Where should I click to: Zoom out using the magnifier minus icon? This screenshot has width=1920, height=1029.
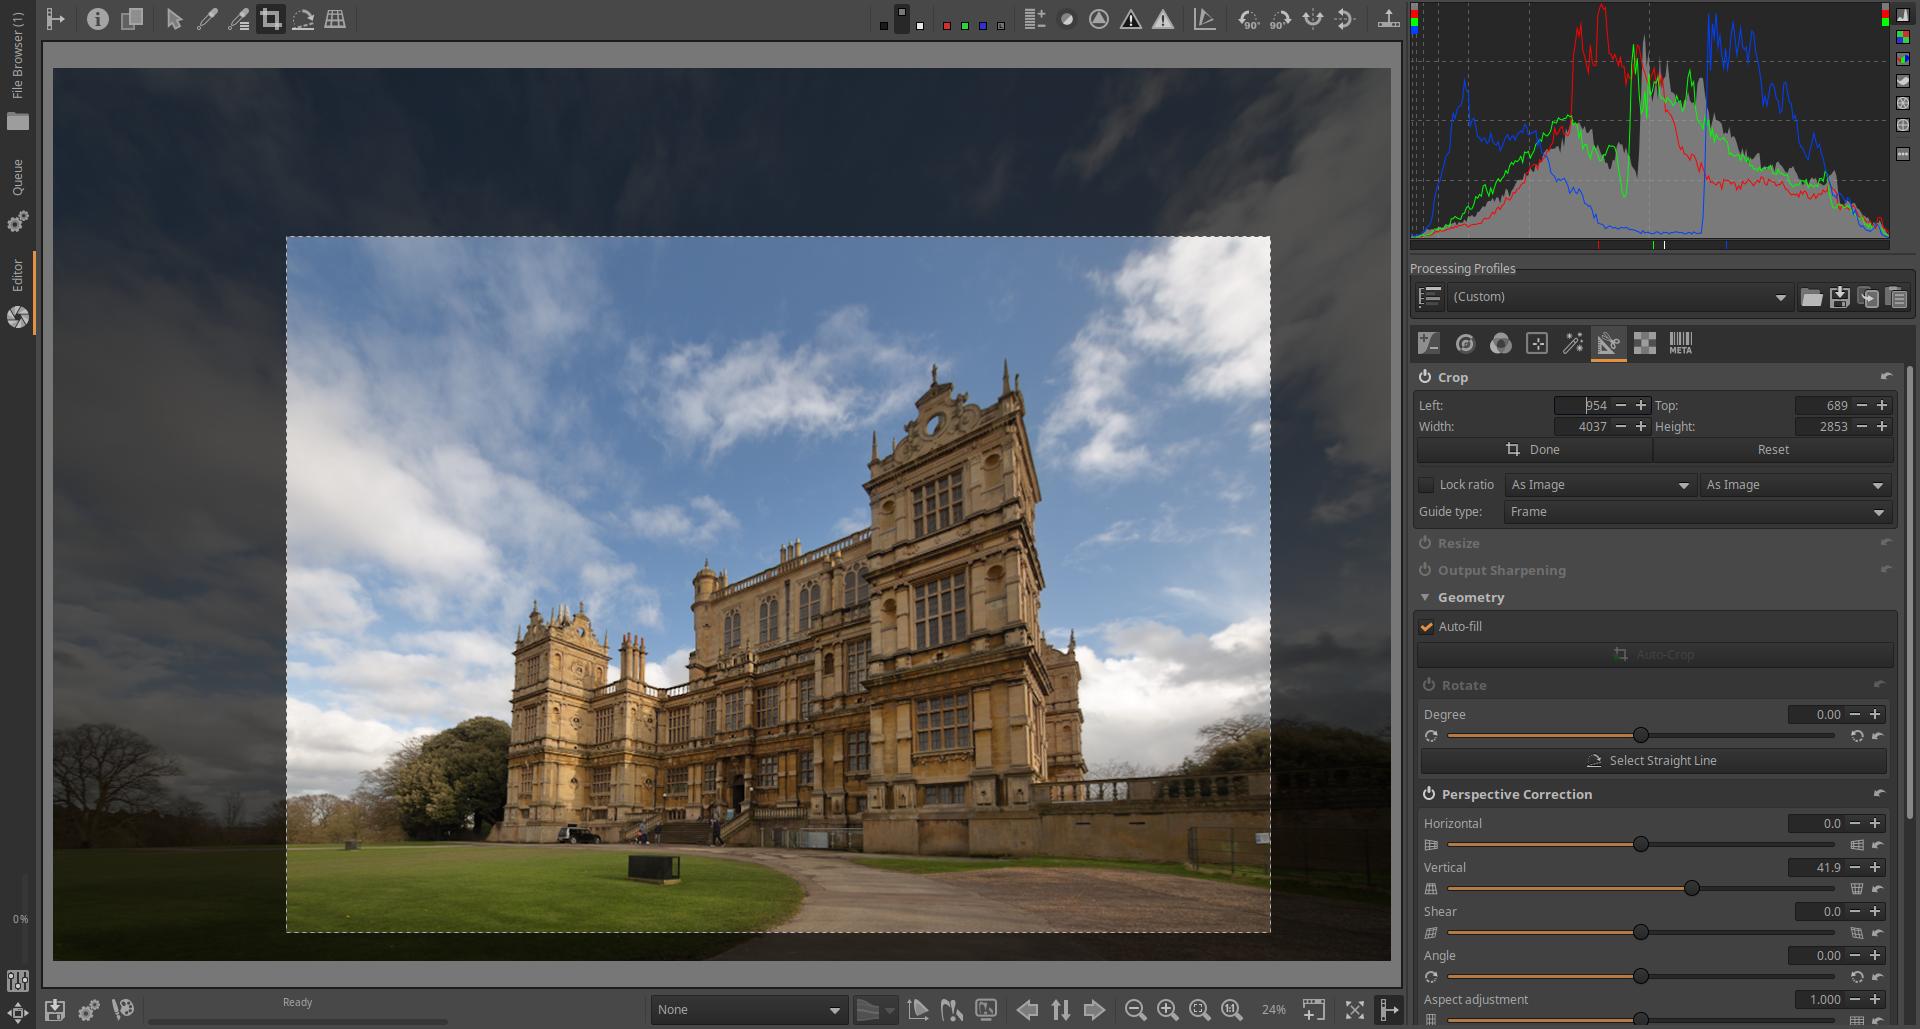pos(1135,1010)
